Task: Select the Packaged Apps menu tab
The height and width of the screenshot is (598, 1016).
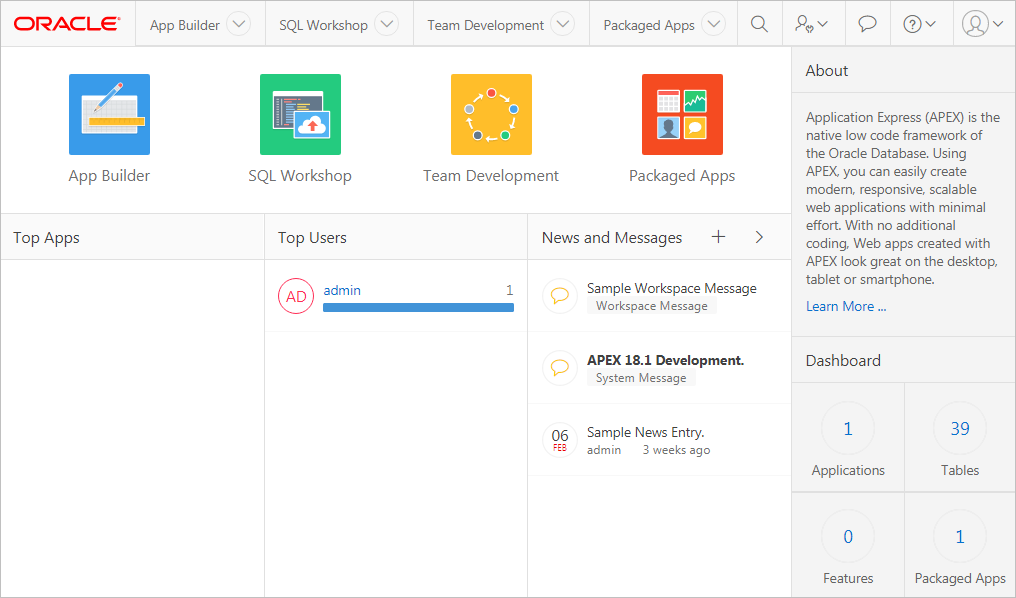Action: click(649, 25)
